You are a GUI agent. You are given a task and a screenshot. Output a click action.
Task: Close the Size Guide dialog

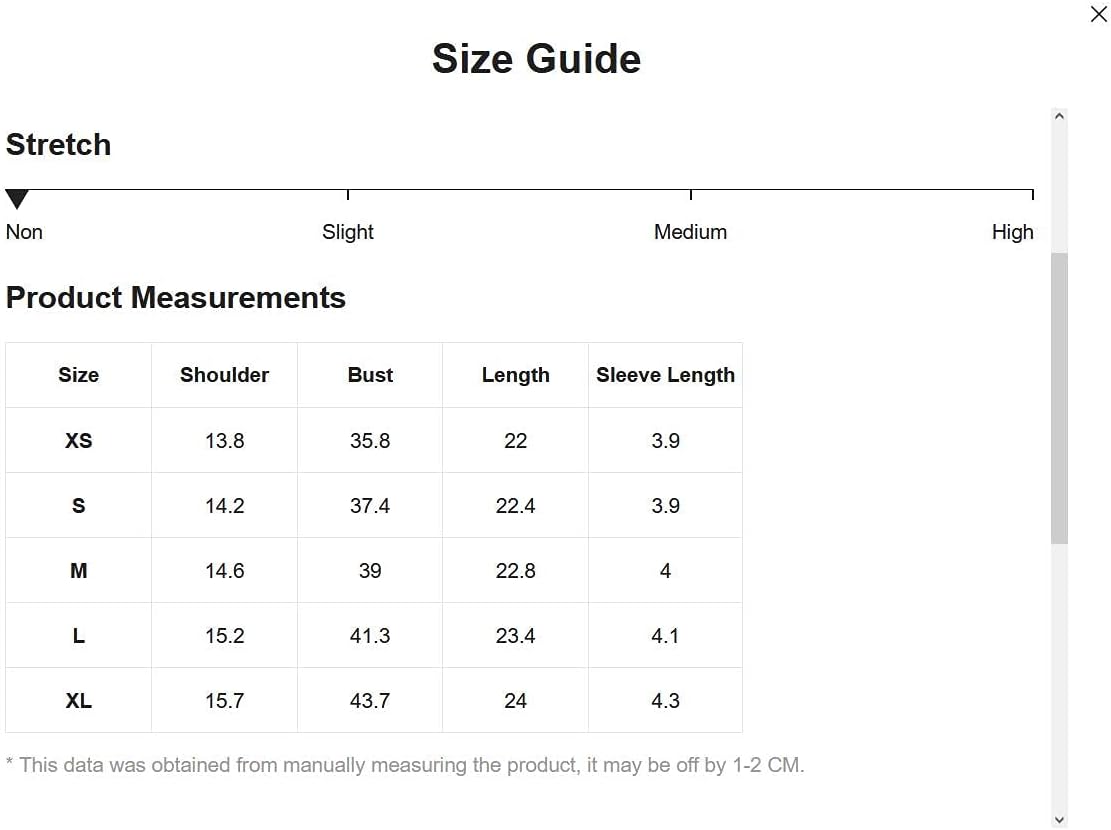click(1098, 14)
